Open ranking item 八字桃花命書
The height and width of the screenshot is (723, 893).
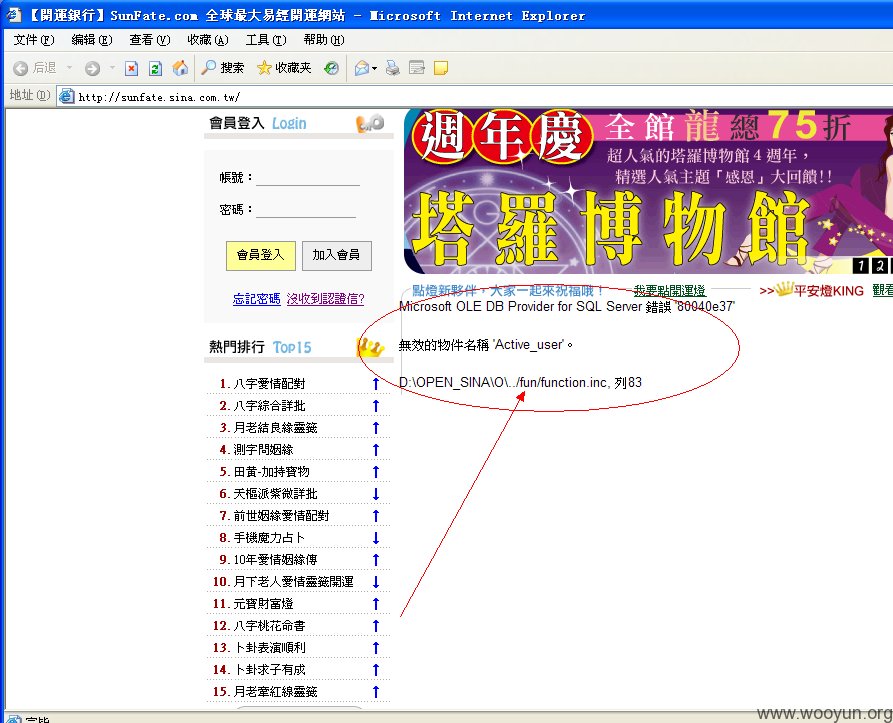269,626
